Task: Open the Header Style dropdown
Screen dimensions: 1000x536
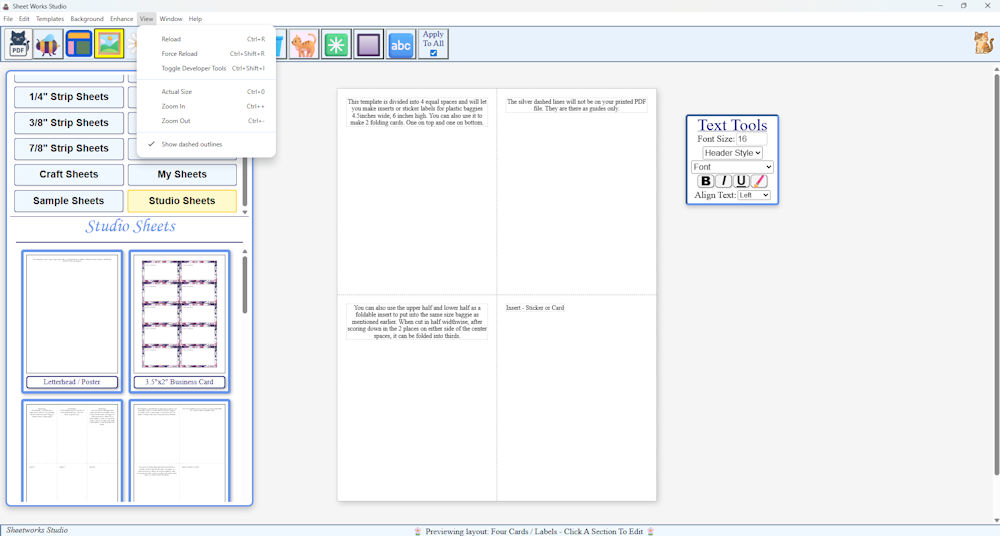Action: click(x=732, y=153)
